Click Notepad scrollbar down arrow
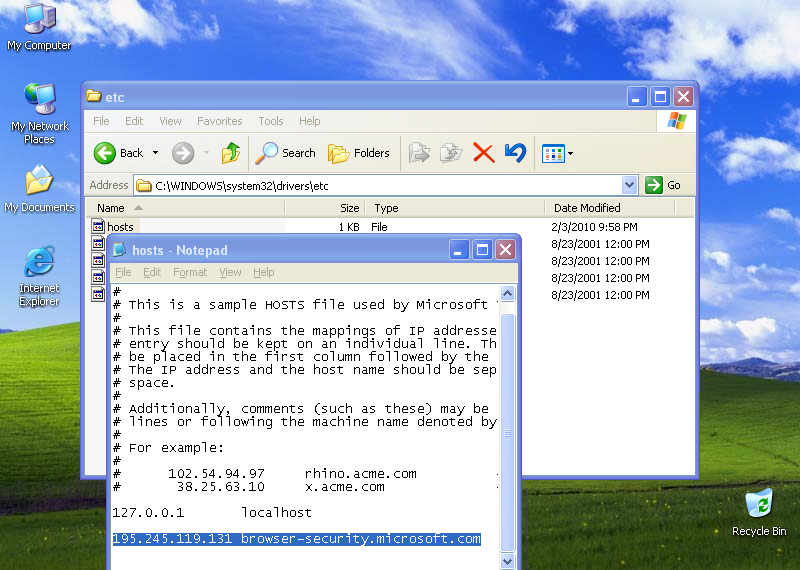This screenshot has width=800, height=570. 507,561
